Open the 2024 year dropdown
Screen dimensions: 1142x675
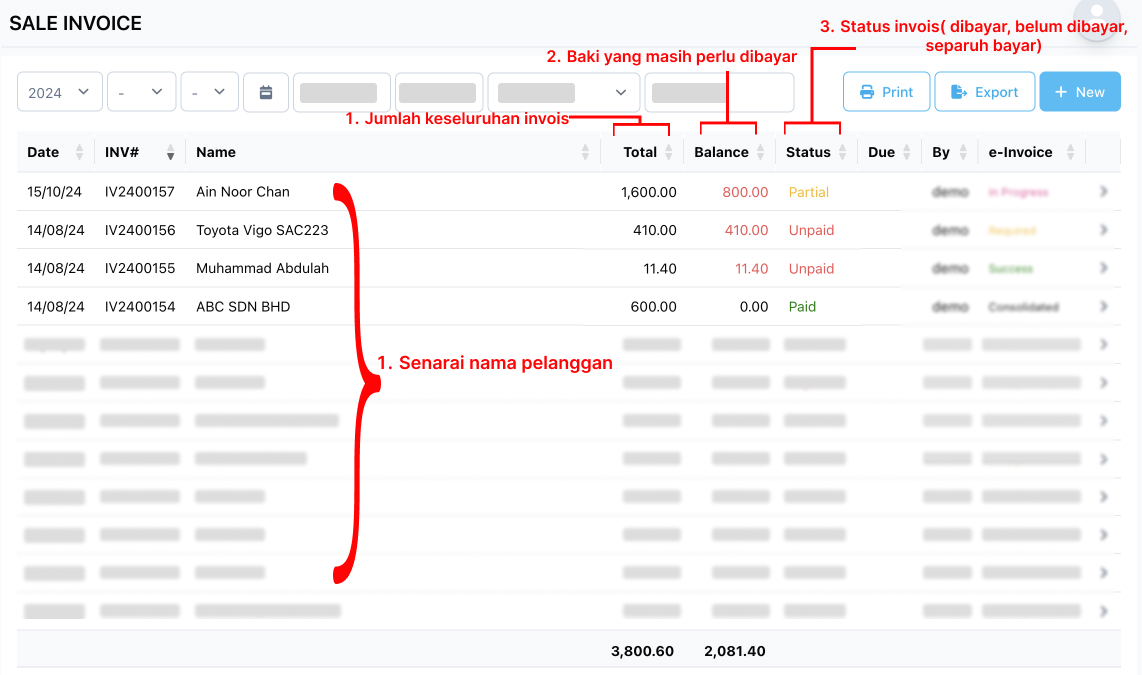tap(60, 92)
